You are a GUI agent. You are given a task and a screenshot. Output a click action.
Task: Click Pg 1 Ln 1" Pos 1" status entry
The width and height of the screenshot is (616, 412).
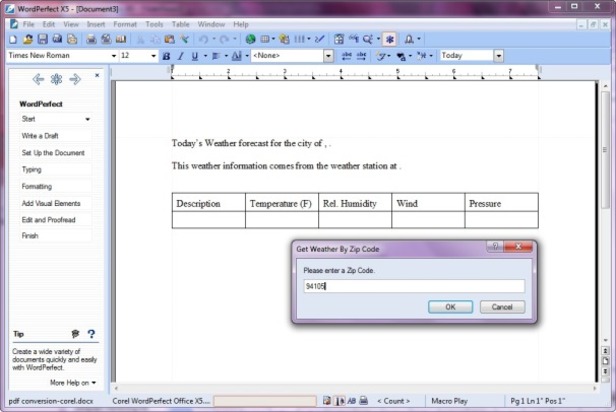click(537, 401)
